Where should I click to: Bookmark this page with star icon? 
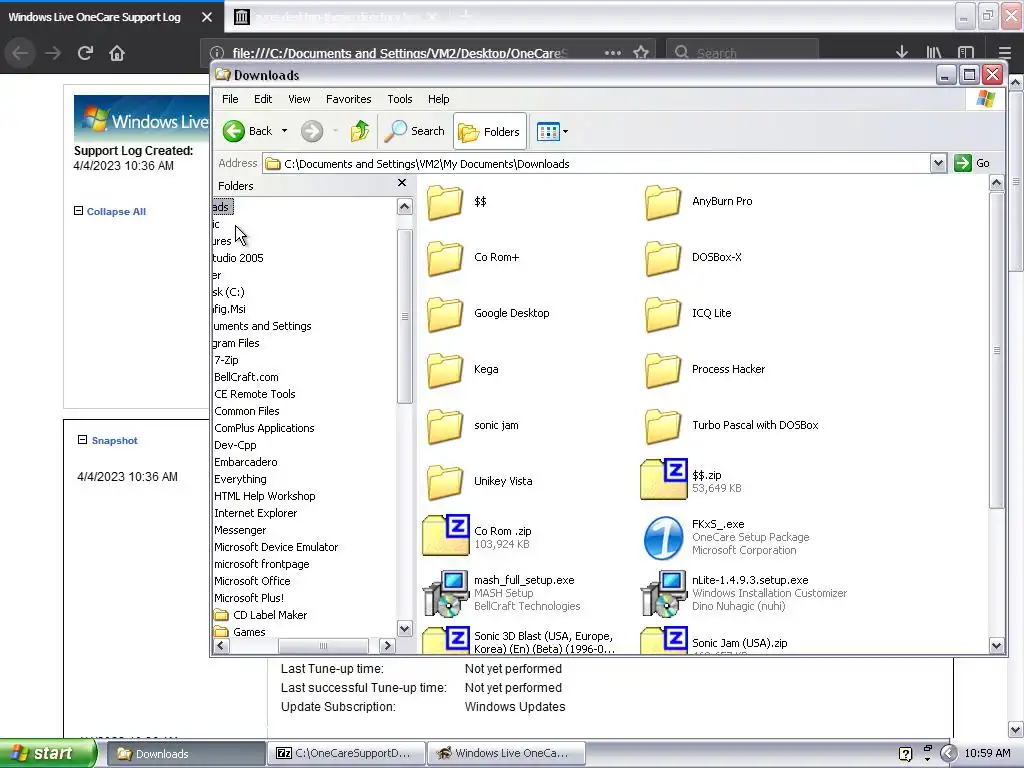641,52
